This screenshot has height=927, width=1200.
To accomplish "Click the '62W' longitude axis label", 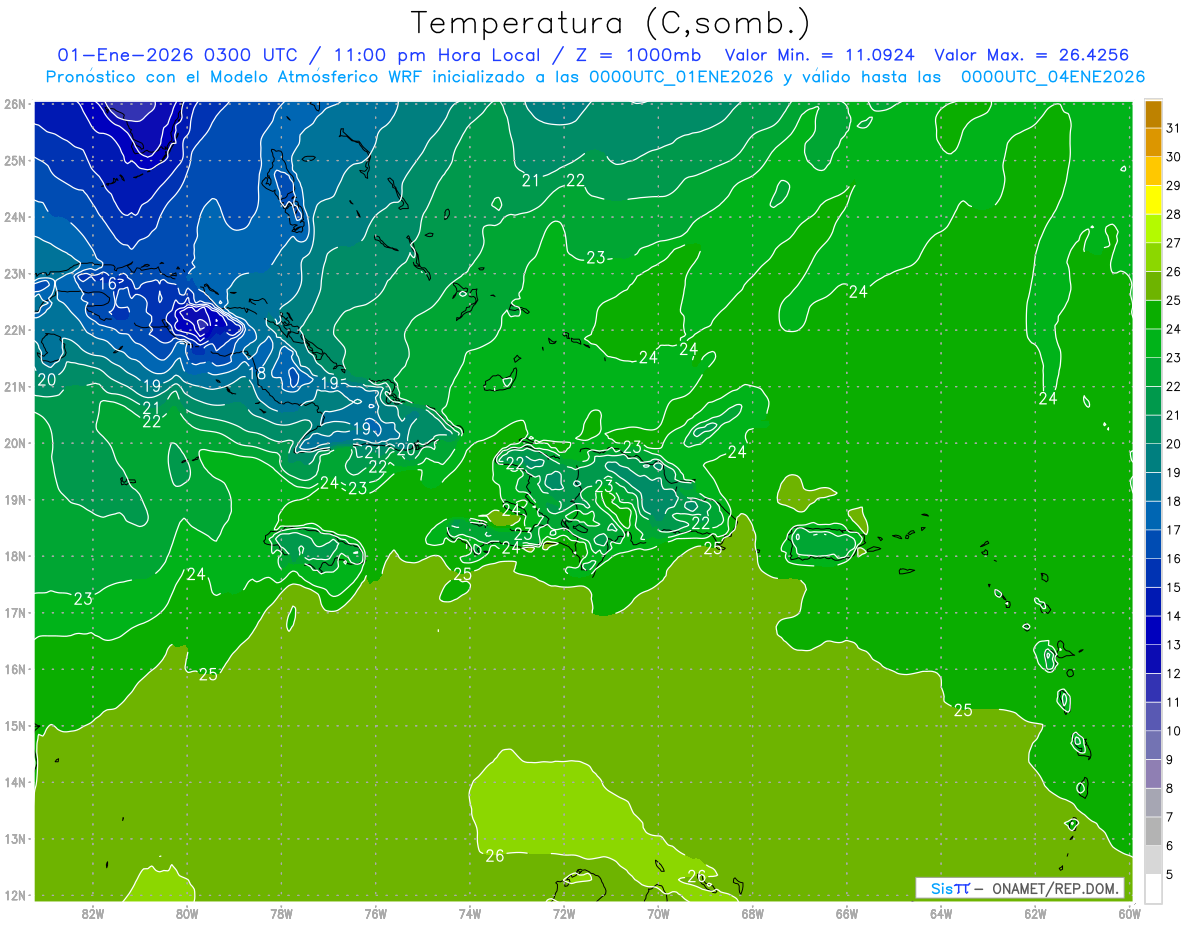I will click(x=1035, y=912).
